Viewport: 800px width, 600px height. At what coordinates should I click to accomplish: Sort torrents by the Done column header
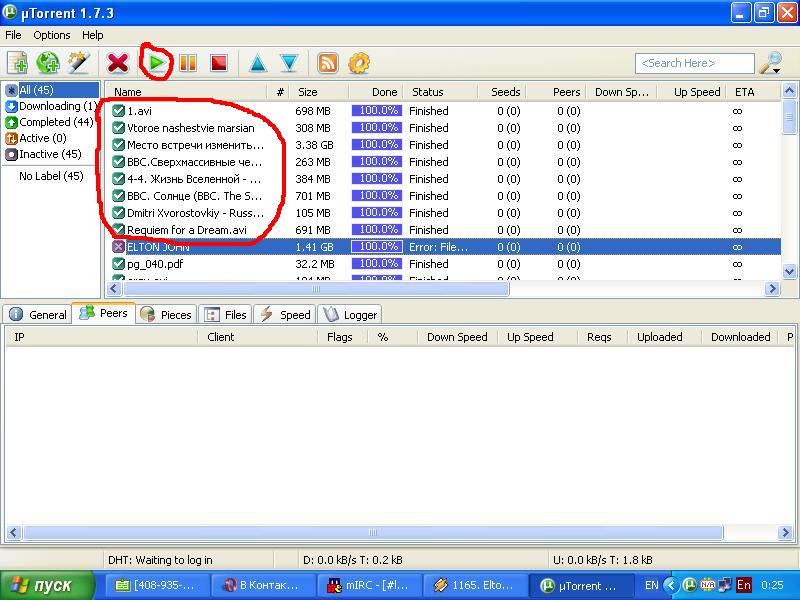376,92
